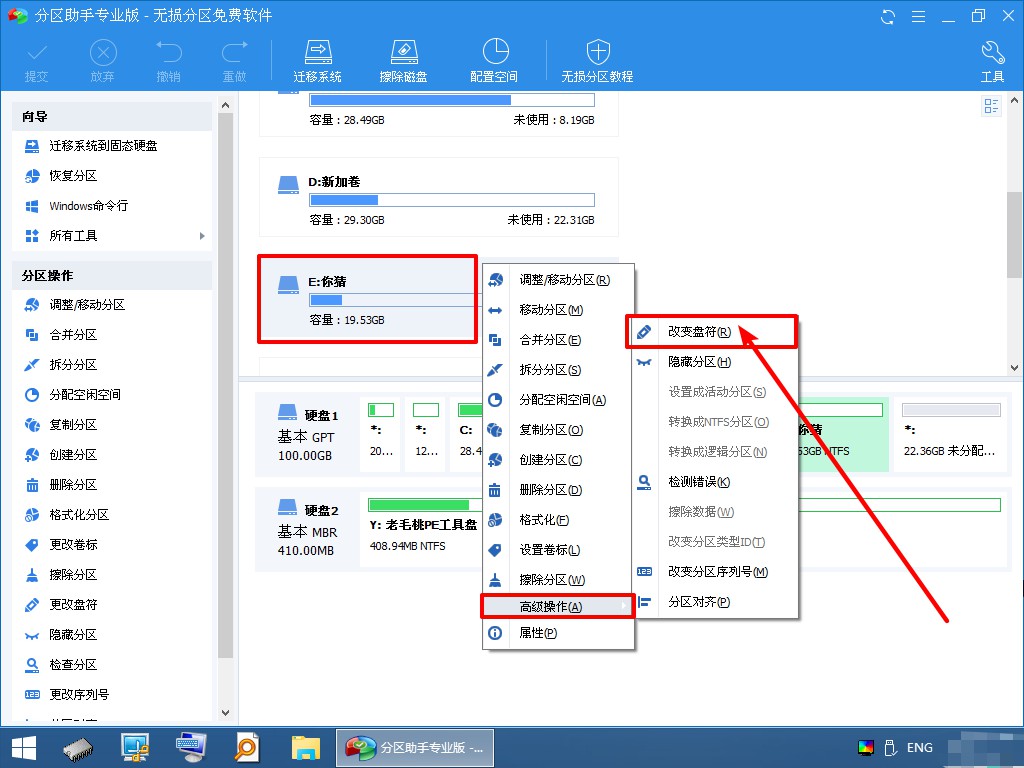Image resolution: width=1024 pixels, height=768 pixels.
Task: Open the magnifier search taskbar icon
Action: [x=247, y=748]
